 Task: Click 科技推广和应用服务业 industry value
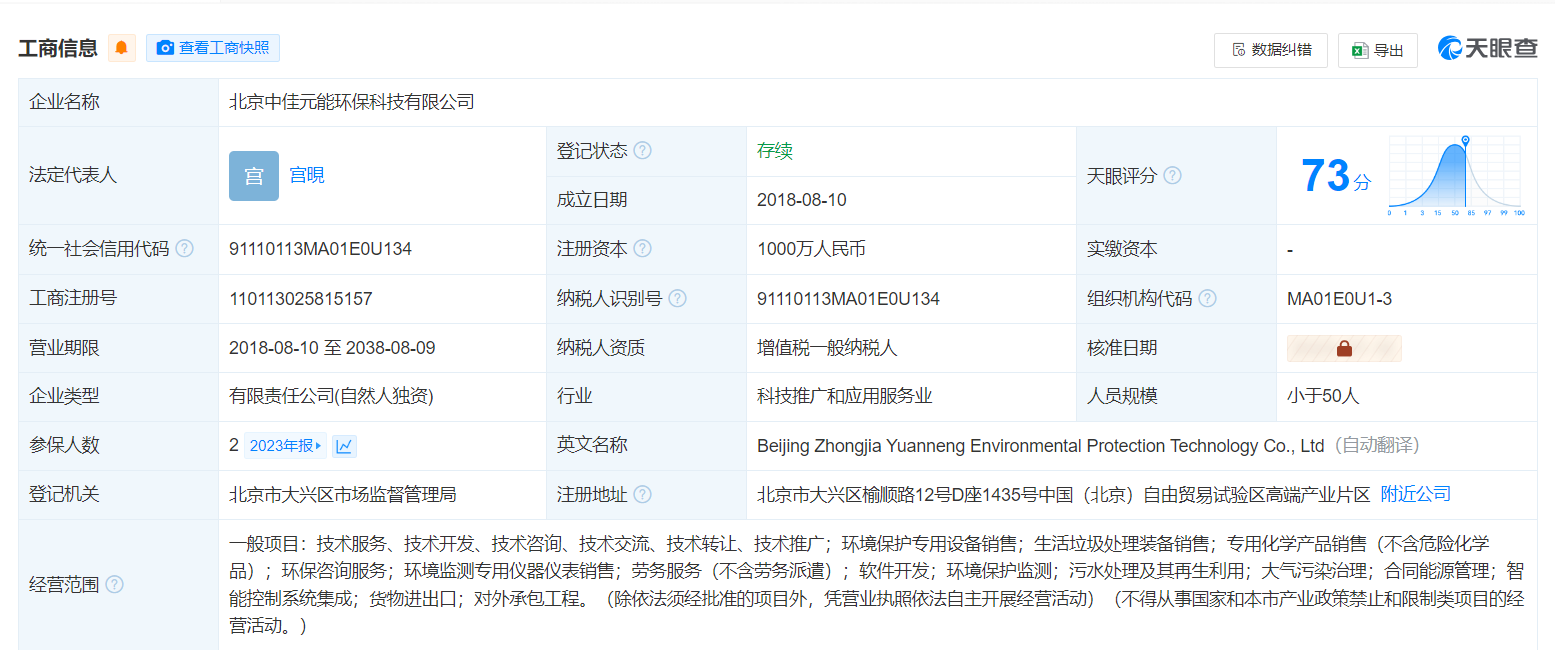845,396
